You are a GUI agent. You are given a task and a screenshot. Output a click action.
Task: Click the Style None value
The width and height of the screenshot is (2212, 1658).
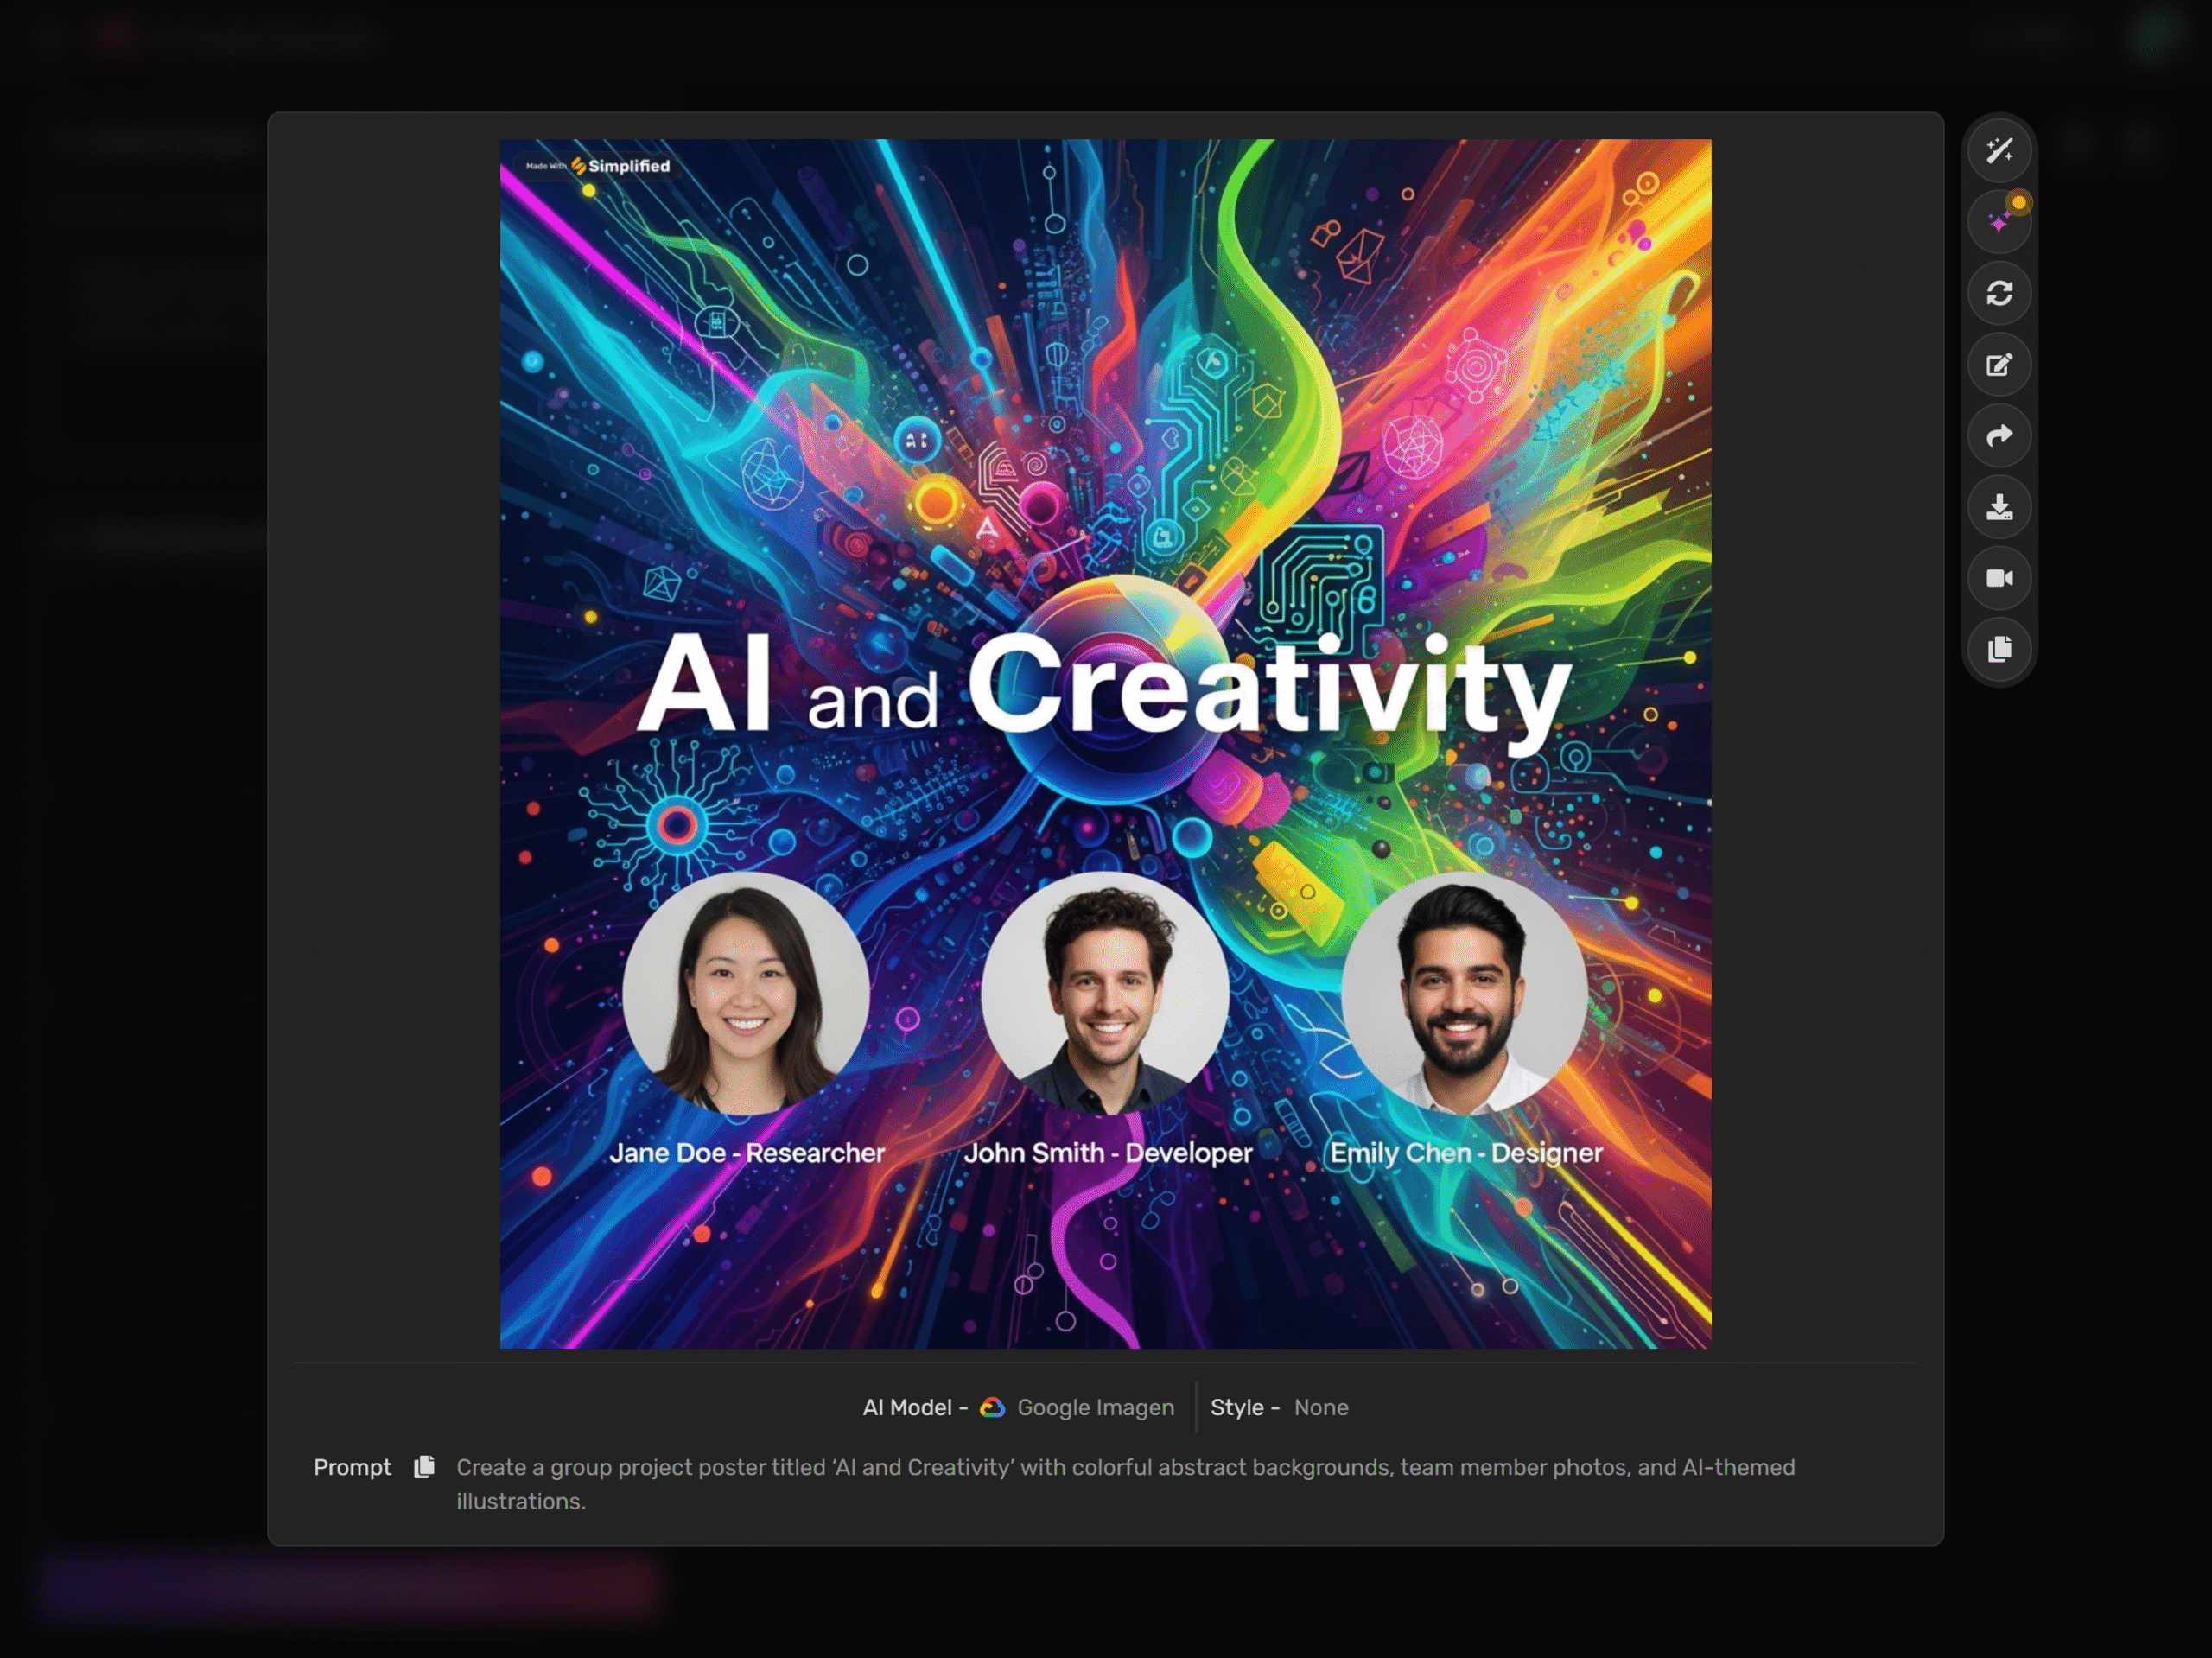tap(1320, 1407)
